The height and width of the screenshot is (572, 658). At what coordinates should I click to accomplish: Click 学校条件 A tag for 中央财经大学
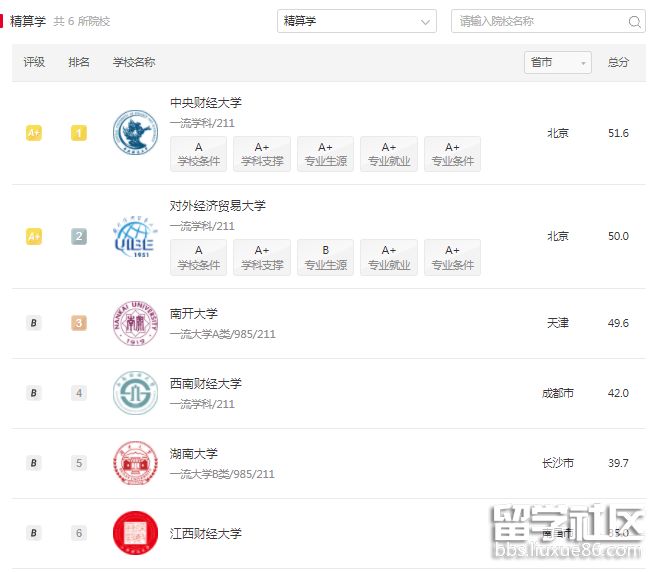click(x=198, y=154)
